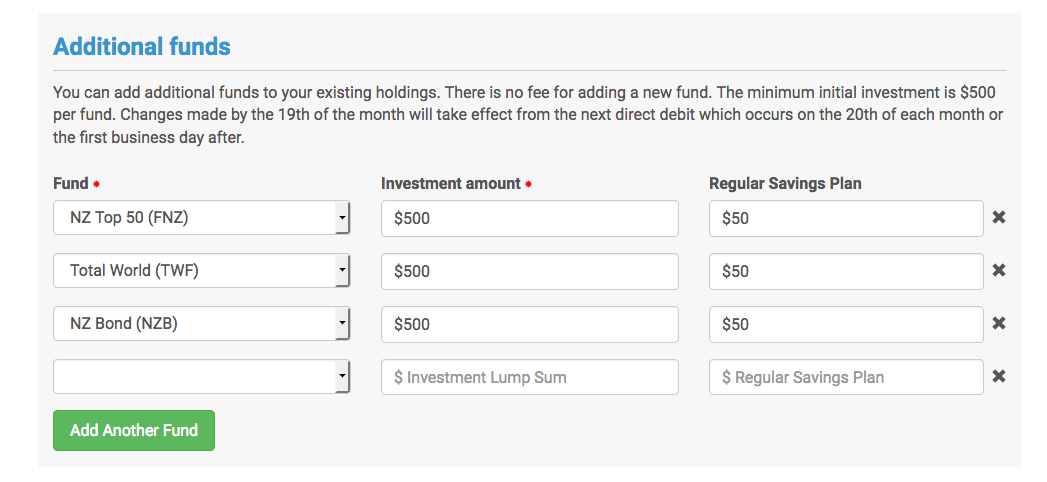
Task: Delete the NZ Bond fund row
Action: coord(998,323)
